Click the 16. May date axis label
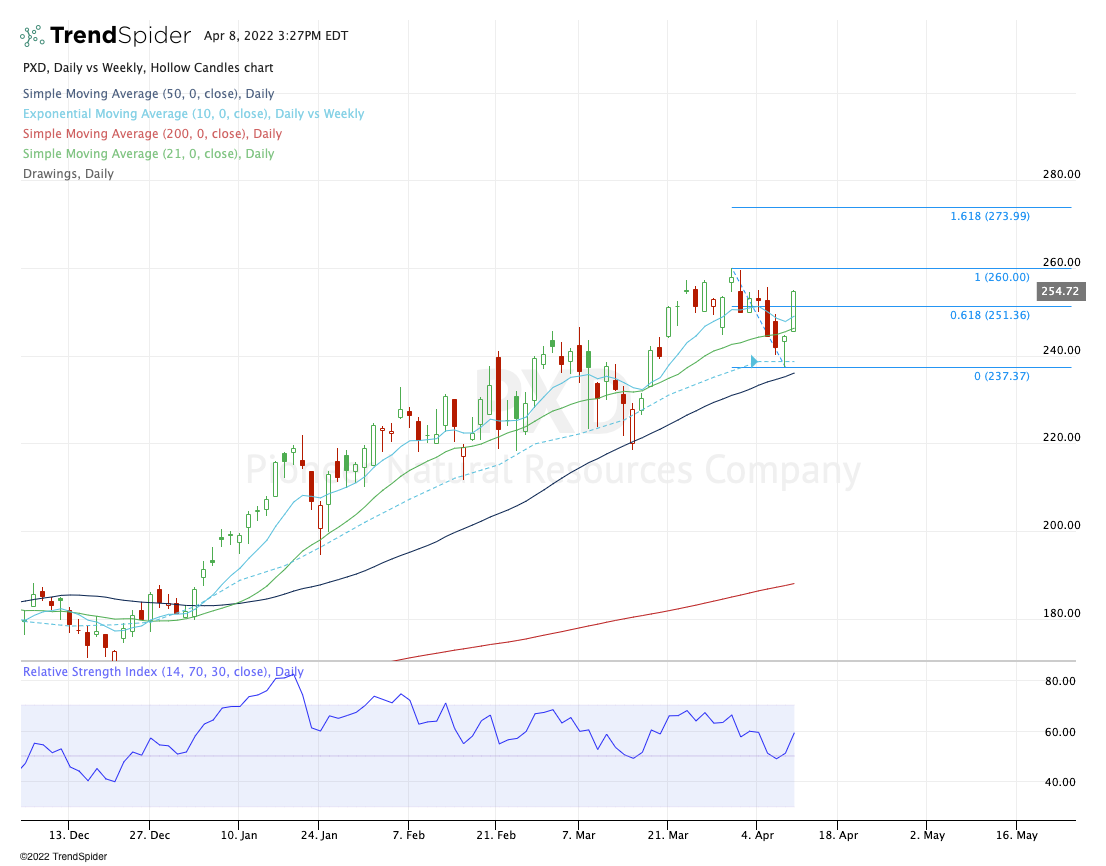 point(1016,835)
